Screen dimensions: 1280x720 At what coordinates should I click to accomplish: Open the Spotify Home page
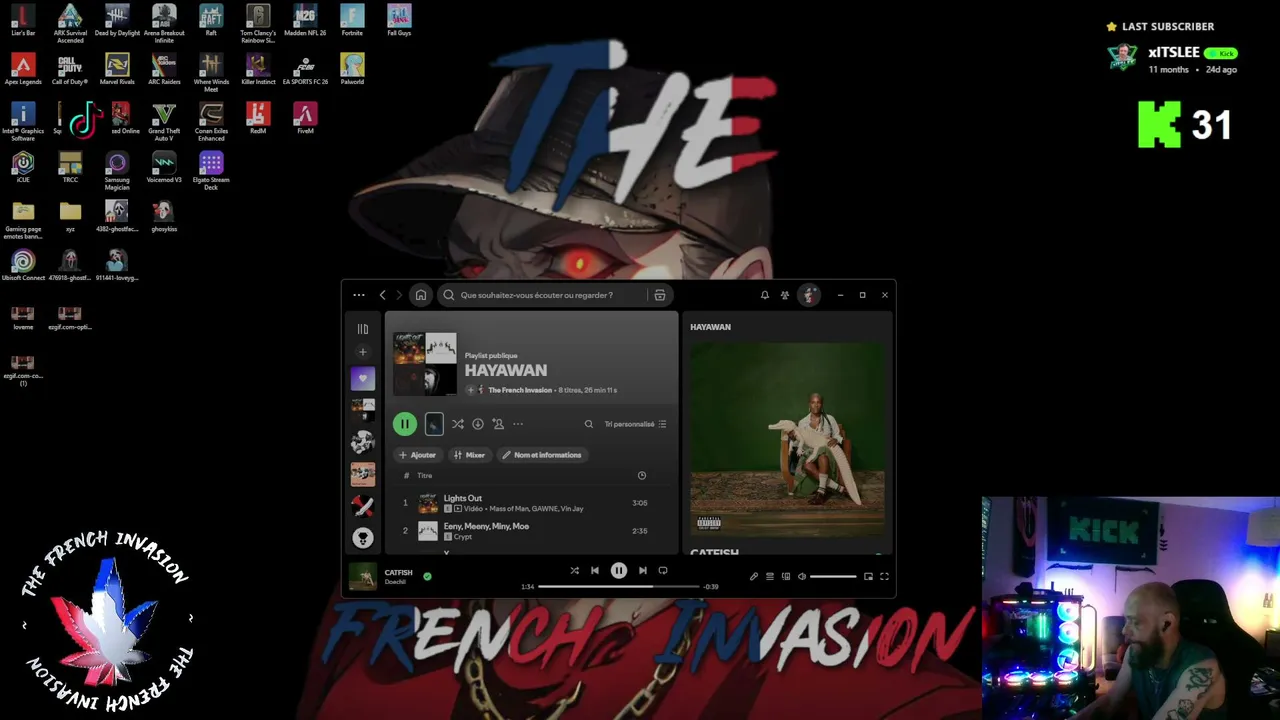coord(421,295)
